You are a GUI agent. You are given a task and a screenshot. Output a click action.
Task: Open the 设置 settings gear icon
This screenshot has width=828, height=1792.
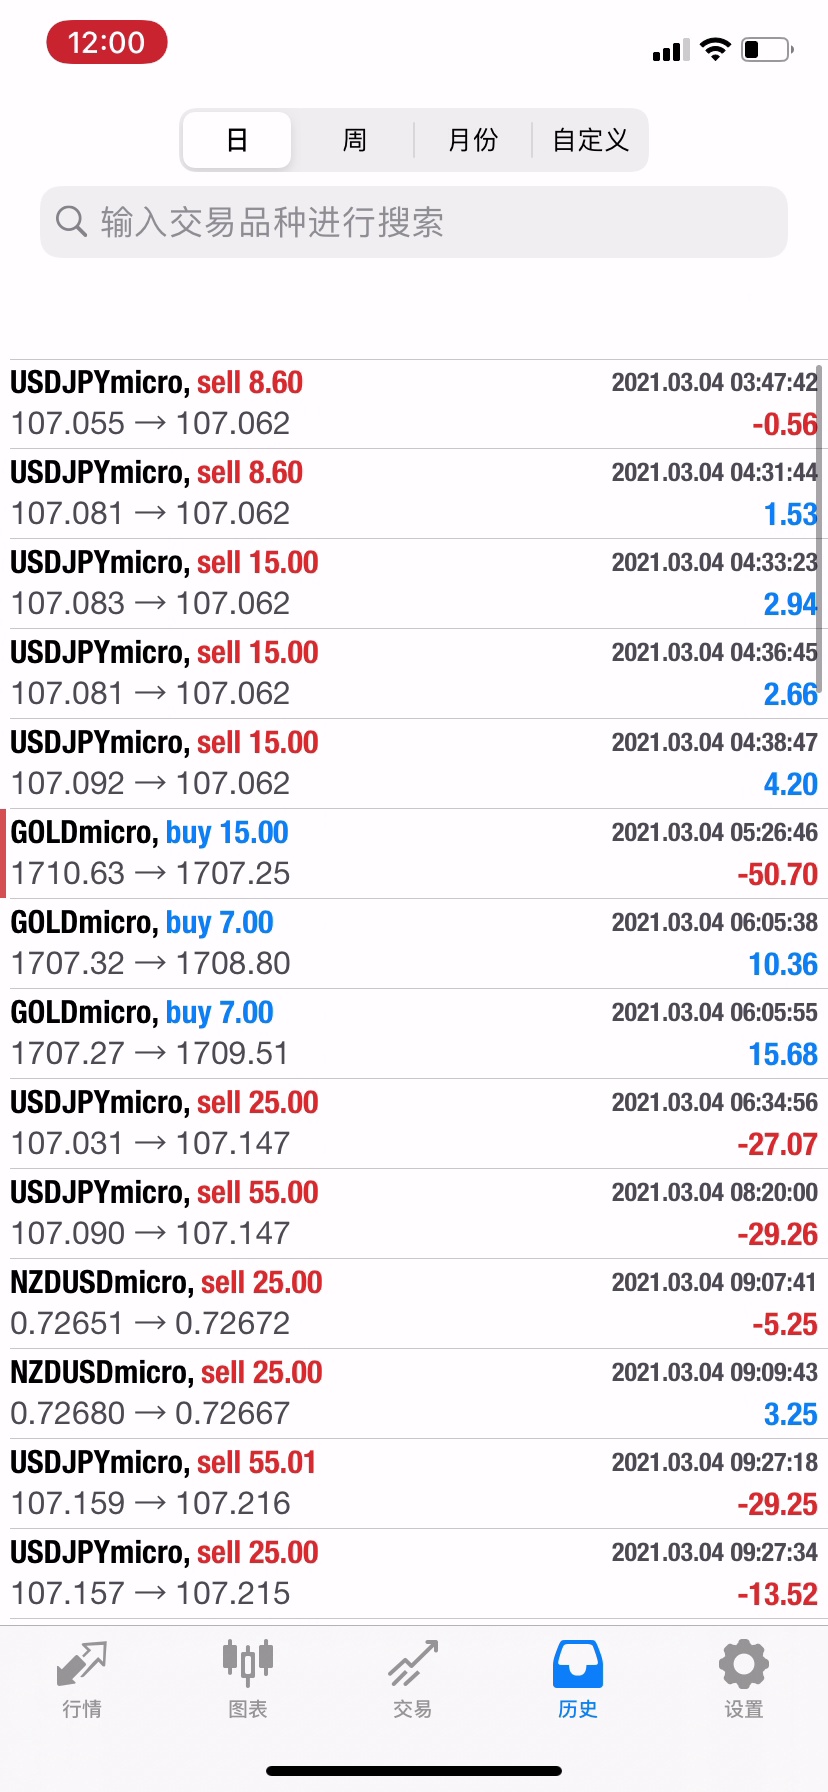point(743,1664)
